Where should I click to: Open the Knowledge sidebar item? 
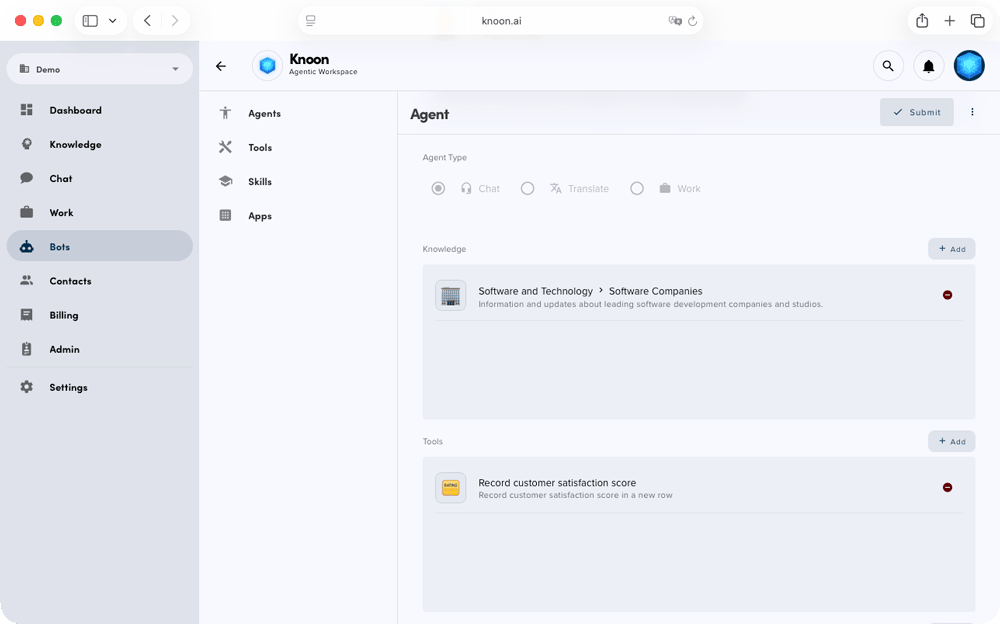(x=75, y=144)
